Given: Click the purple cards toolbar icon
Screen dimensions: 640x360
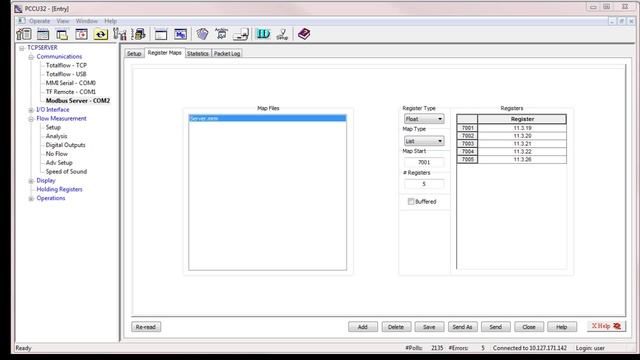Looking at the screenshot, I should (202, 34).
